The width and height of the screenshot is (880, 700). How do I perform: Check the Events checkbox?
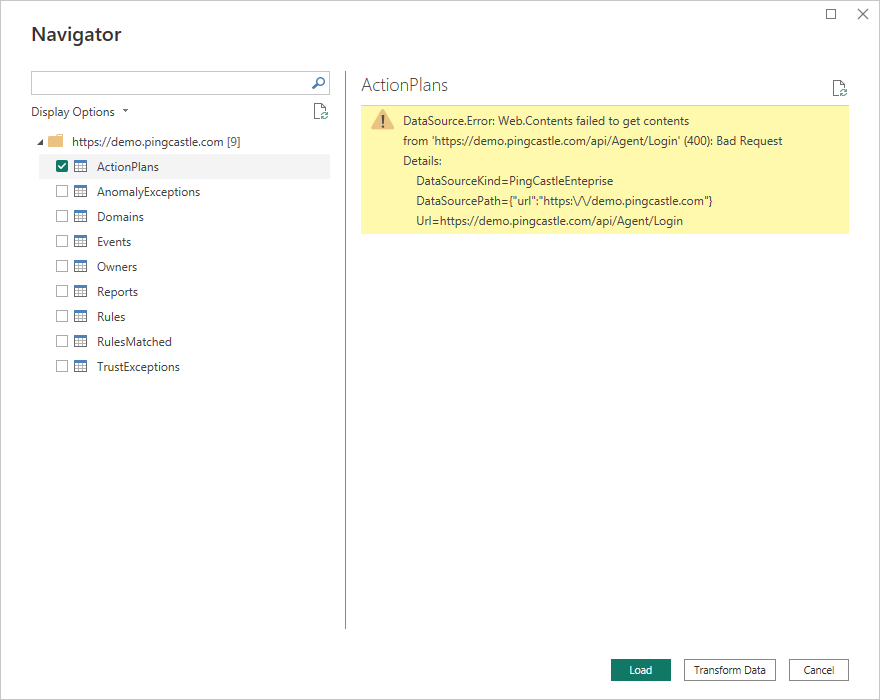62,241
